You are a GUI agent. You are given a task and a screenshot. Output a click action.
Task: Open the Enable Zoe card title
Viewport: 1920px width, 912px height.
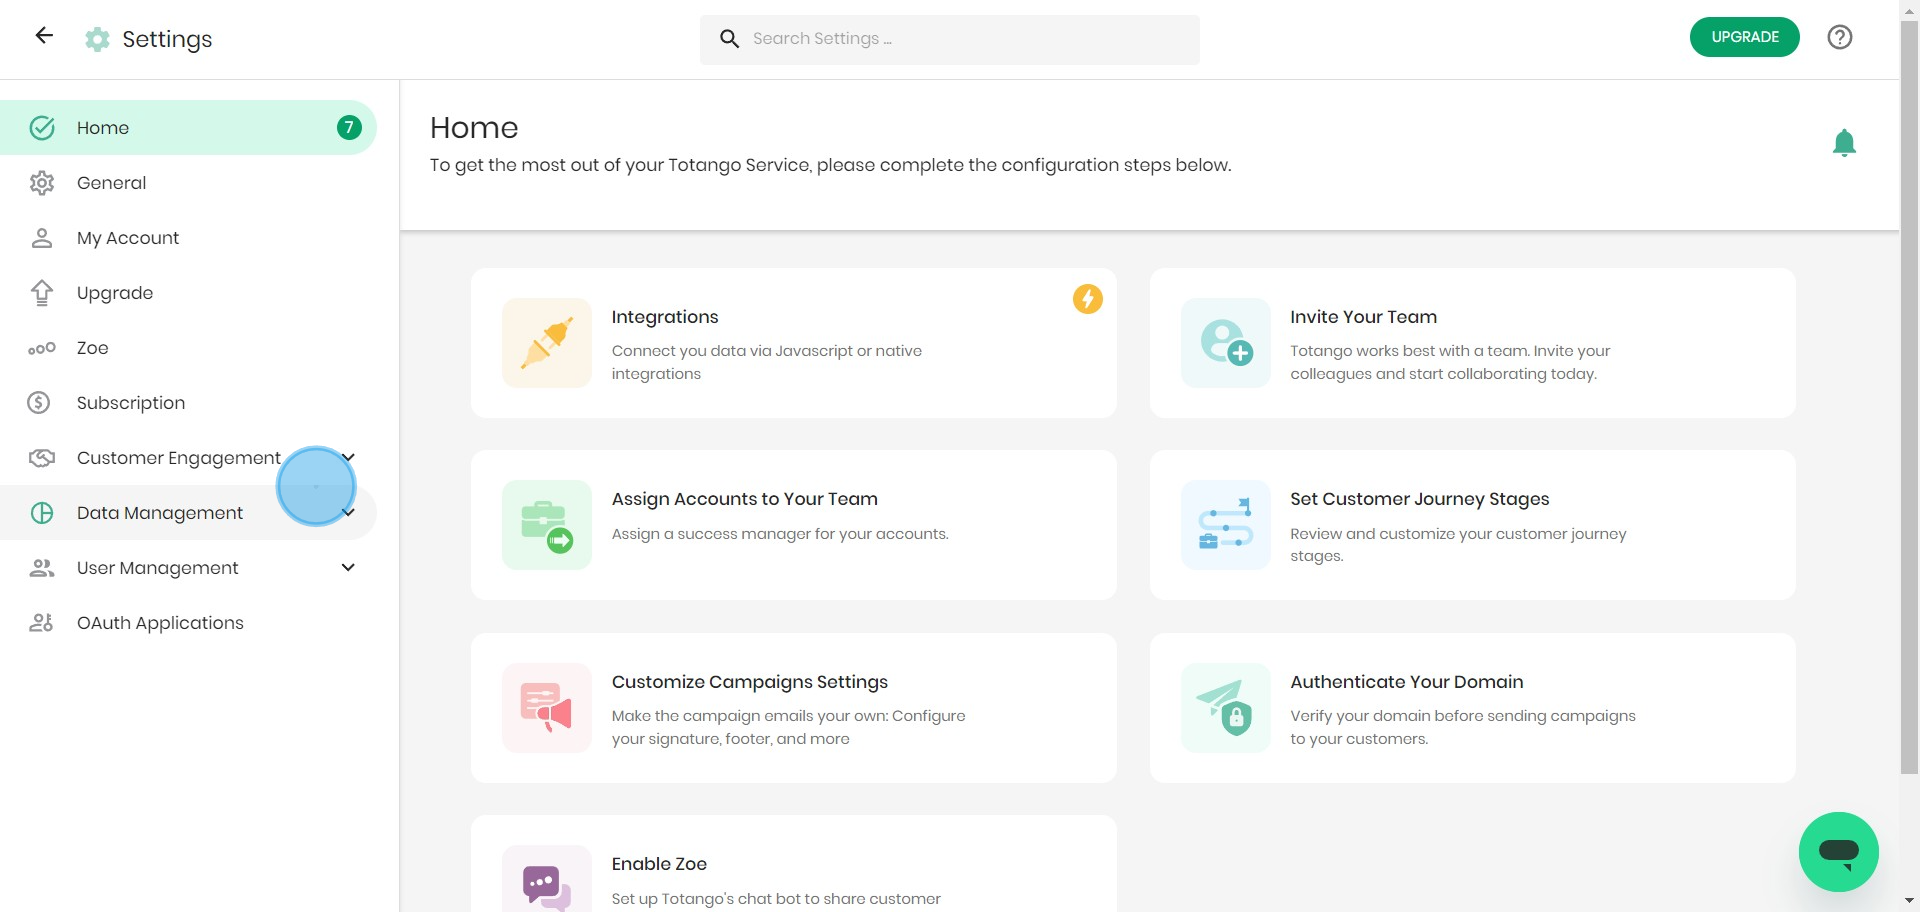(x=659, y=864)
